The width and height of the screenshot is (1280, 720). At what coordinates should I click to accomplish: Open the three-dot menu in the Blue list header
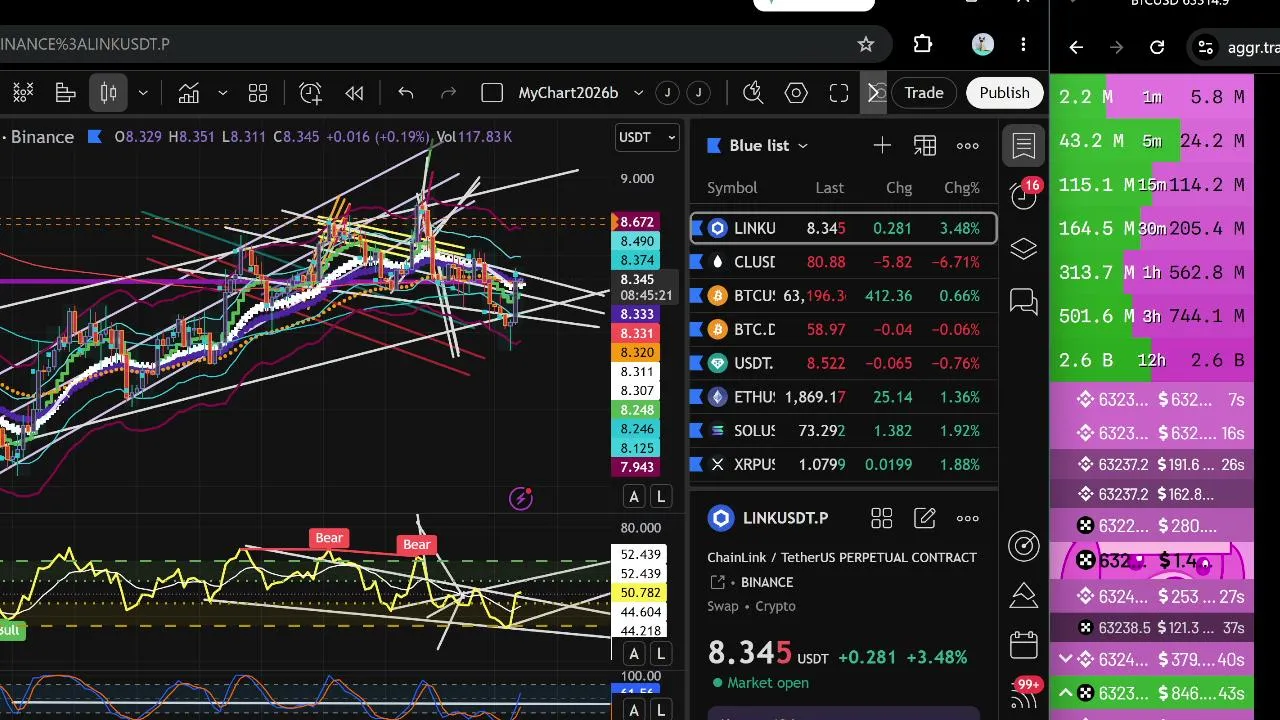pyautogui.click(x=968, y=146)
